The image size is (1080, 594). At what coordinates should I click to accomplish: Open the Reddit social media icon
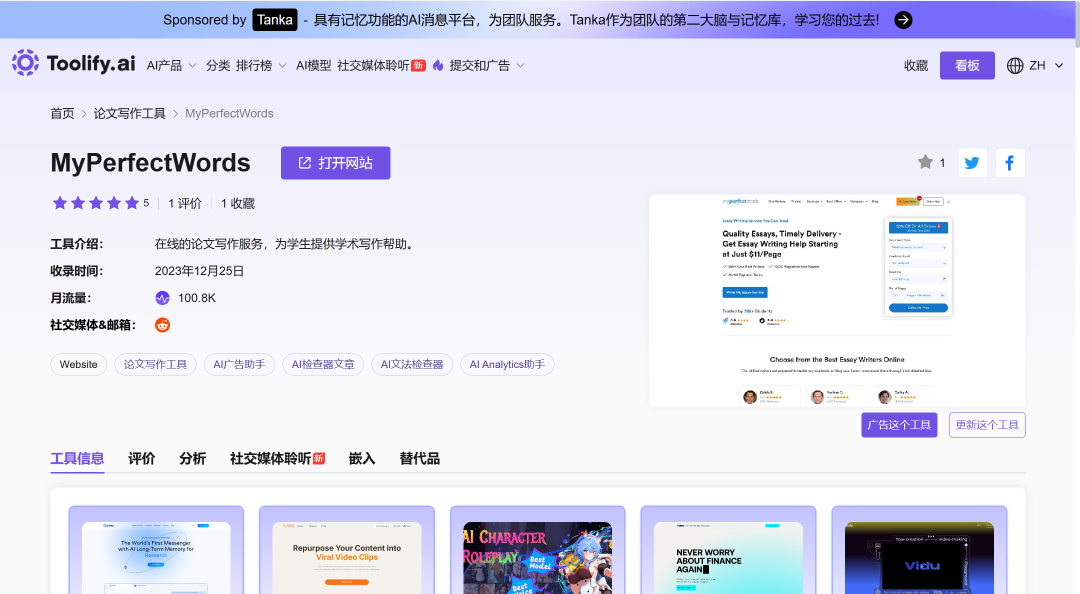[x=163, y=325]
